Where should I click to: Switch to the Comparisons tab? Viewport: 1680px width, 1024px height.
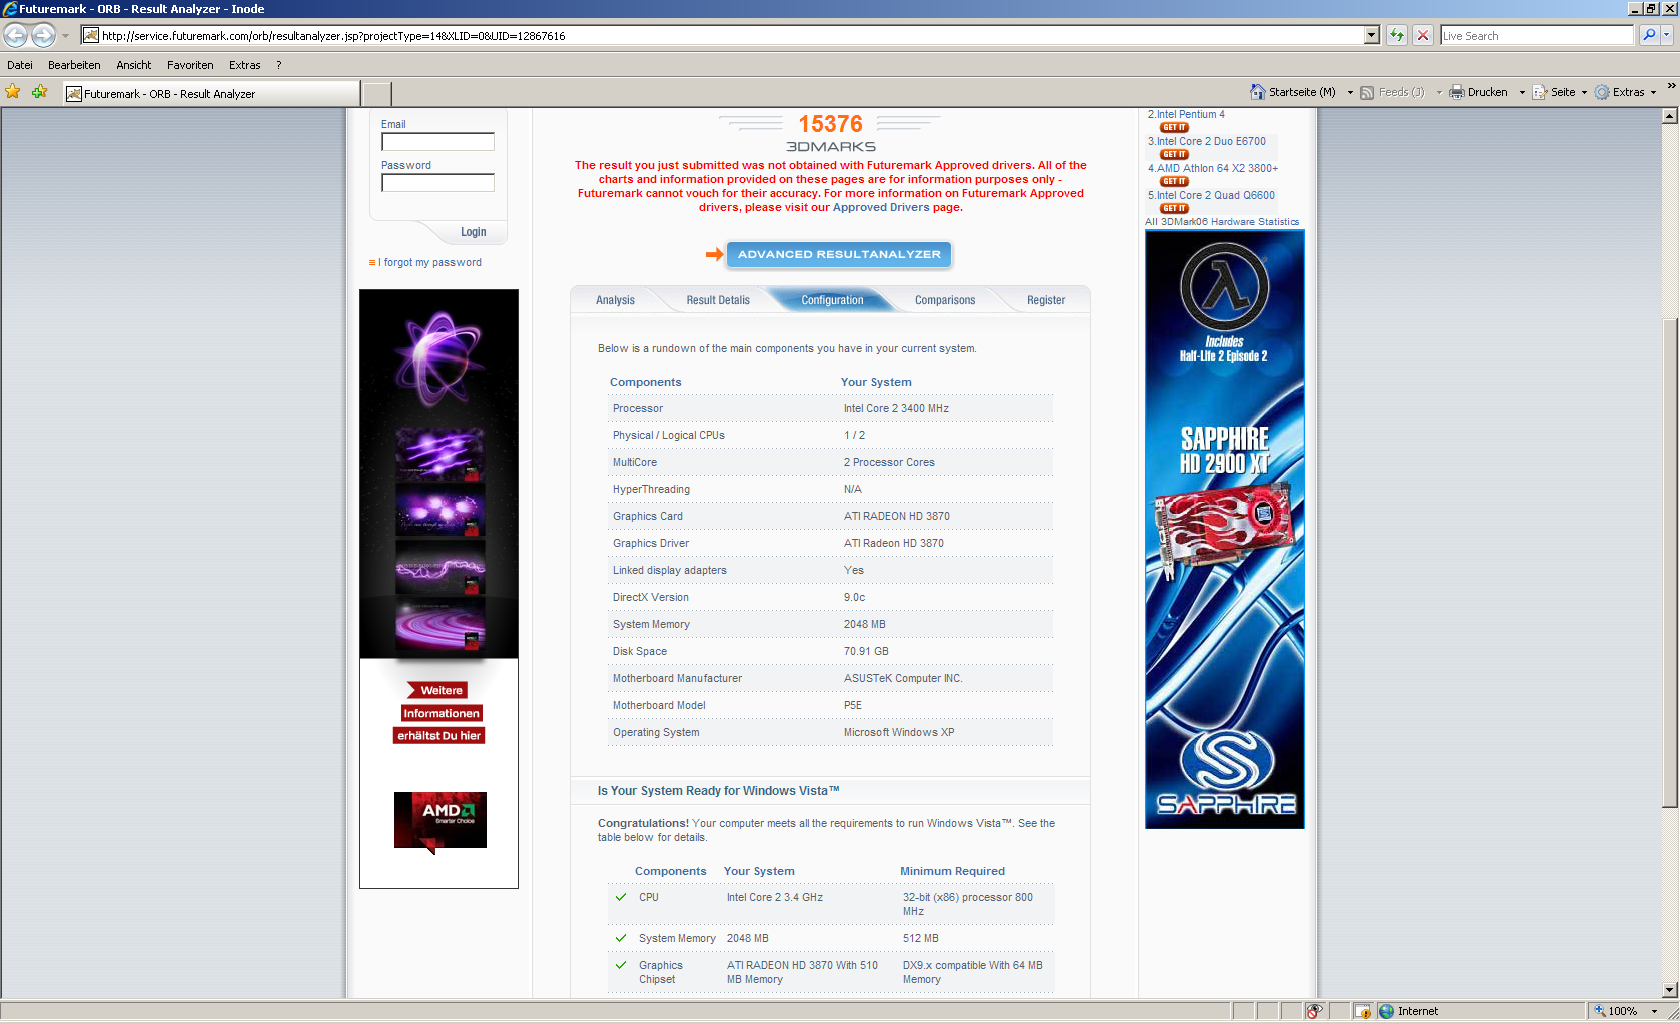945,300
